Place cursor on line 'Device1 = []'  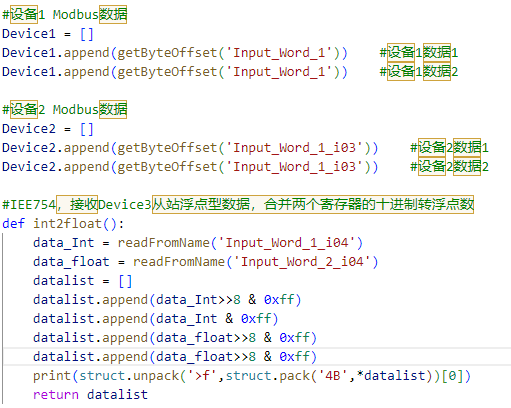(48, 34)
